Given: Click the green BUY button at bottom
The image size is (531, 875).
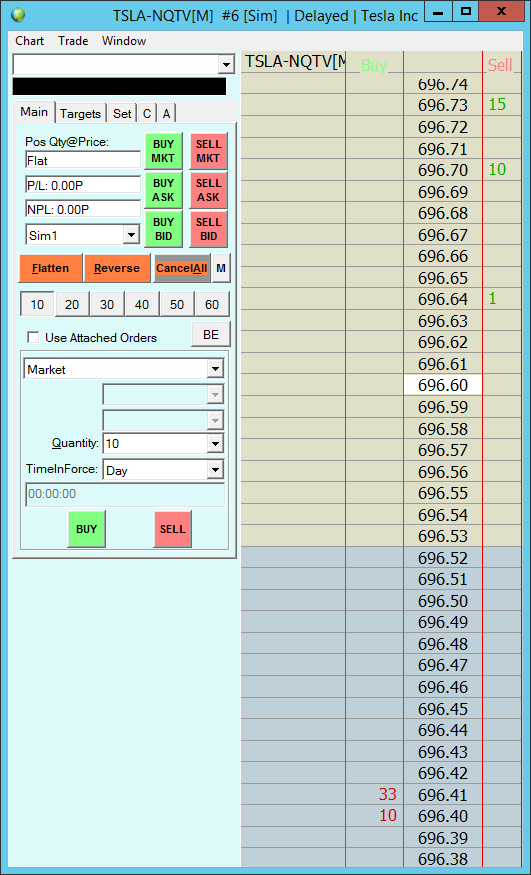Looking at the screenshot, I should click(86, 529).
